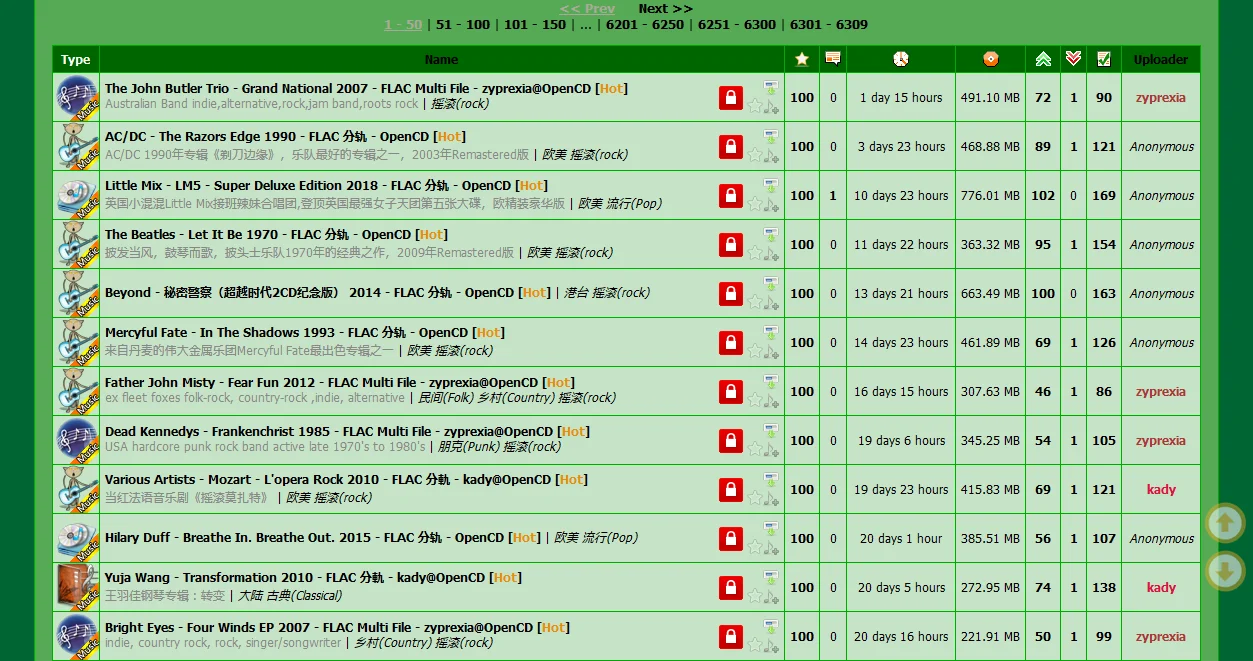Image resolution: width=1253 pixels, height=661 pixels.
Task: Download the John Butler Trio torrent file
Action: point(770,87)
